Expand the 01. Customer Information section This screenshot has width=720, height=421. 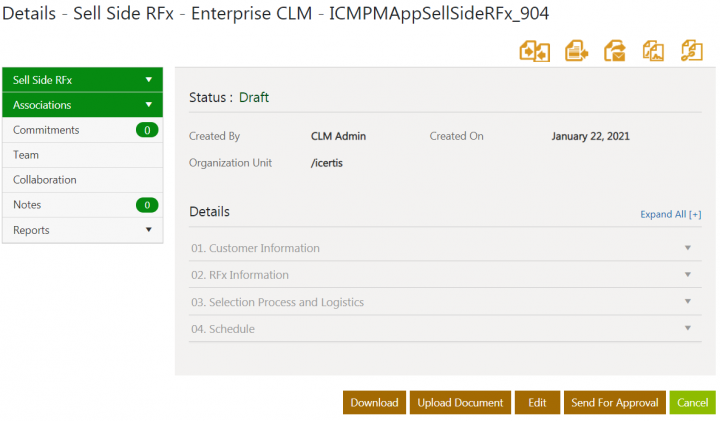click(x=687, y=248)
